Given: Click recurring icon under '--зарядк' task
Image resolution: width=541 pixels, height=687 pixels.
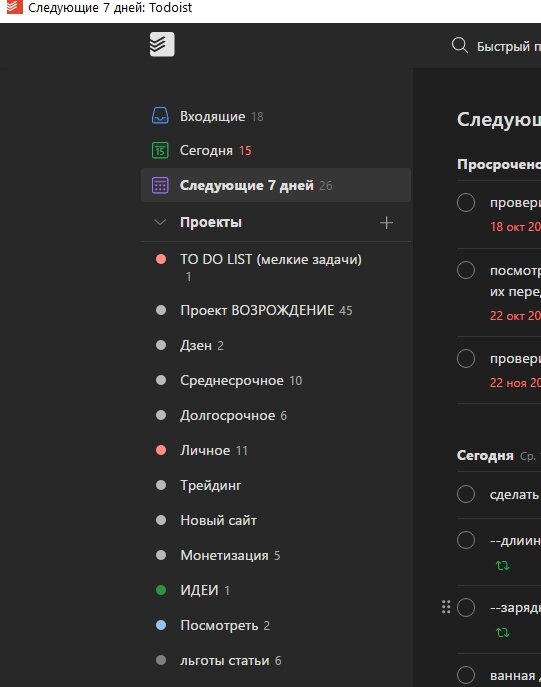Looking at the screenshot, I should 502,633.
